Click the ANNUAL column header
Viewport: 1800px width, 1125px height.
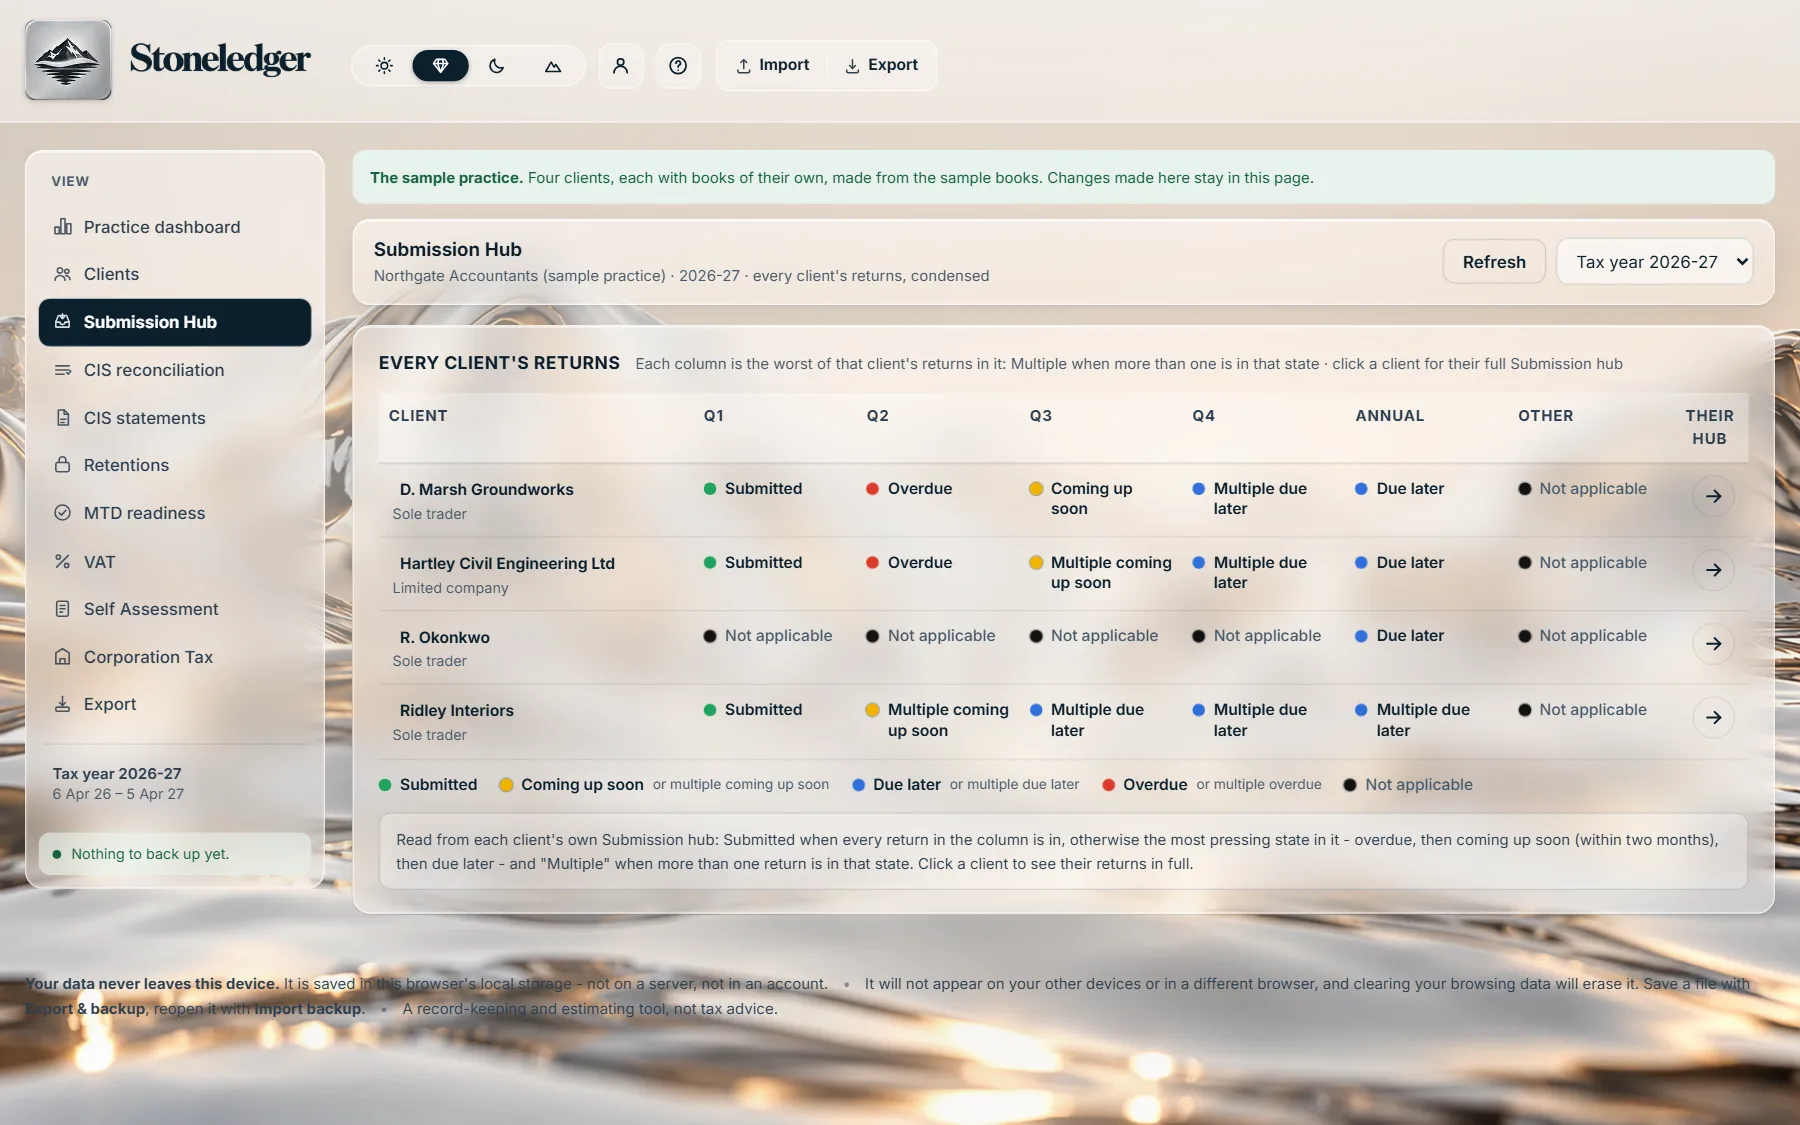tap(1389, 415)
